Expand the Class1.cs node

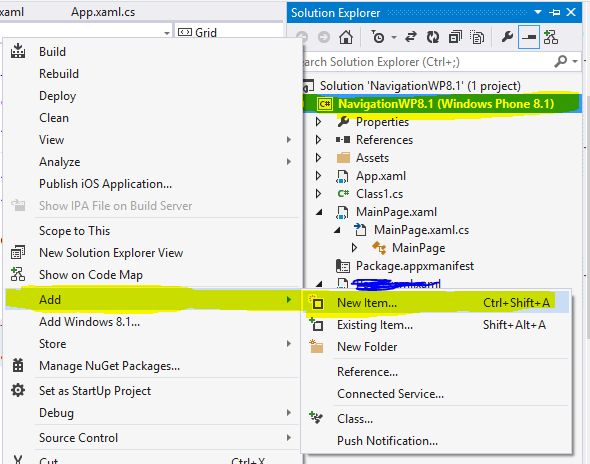click(x=318, y=194)
